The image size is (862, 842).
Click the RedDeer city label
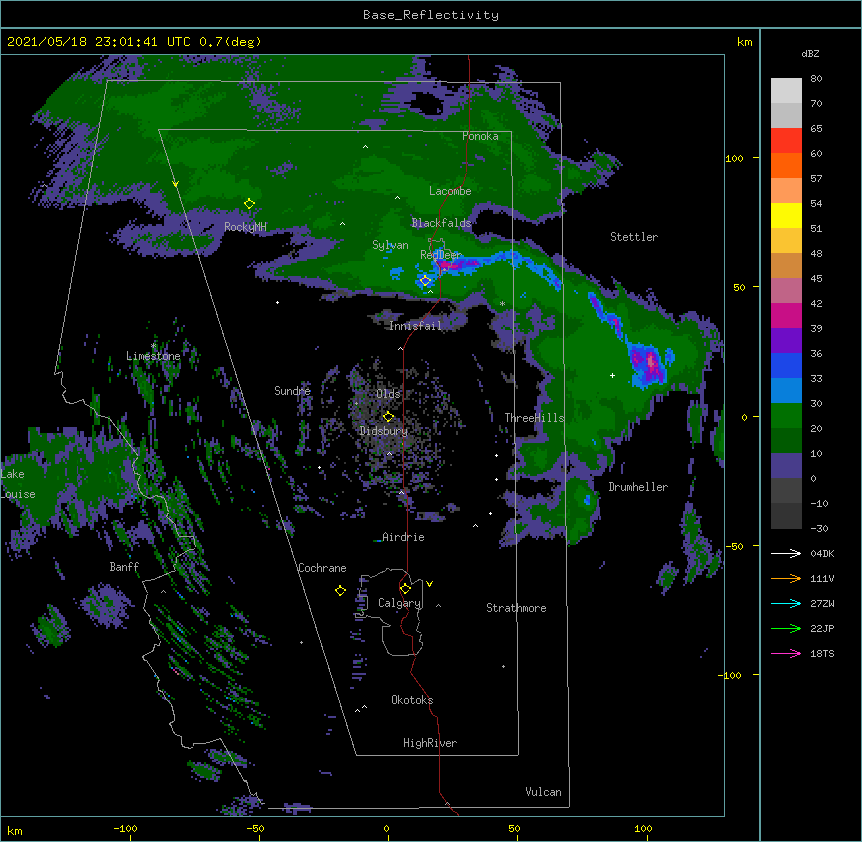pyautogui.click(x=440, y=255)
